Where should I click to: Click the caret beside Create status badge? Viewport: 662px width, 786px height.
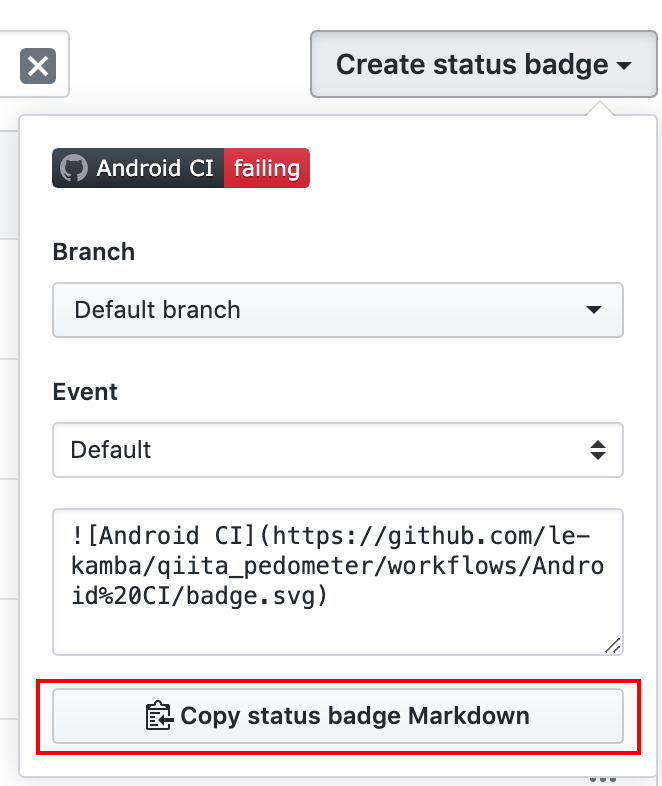pyautogui.click(x=624, y=66)
